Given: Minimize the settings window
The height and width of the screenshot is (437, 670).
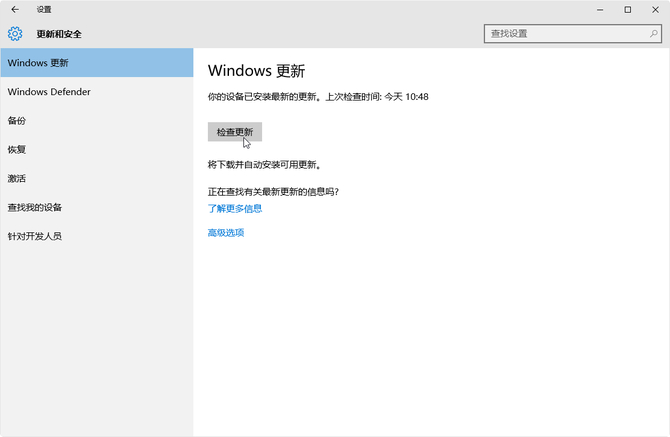Looking at the screenshot, I should click(600, 9).
